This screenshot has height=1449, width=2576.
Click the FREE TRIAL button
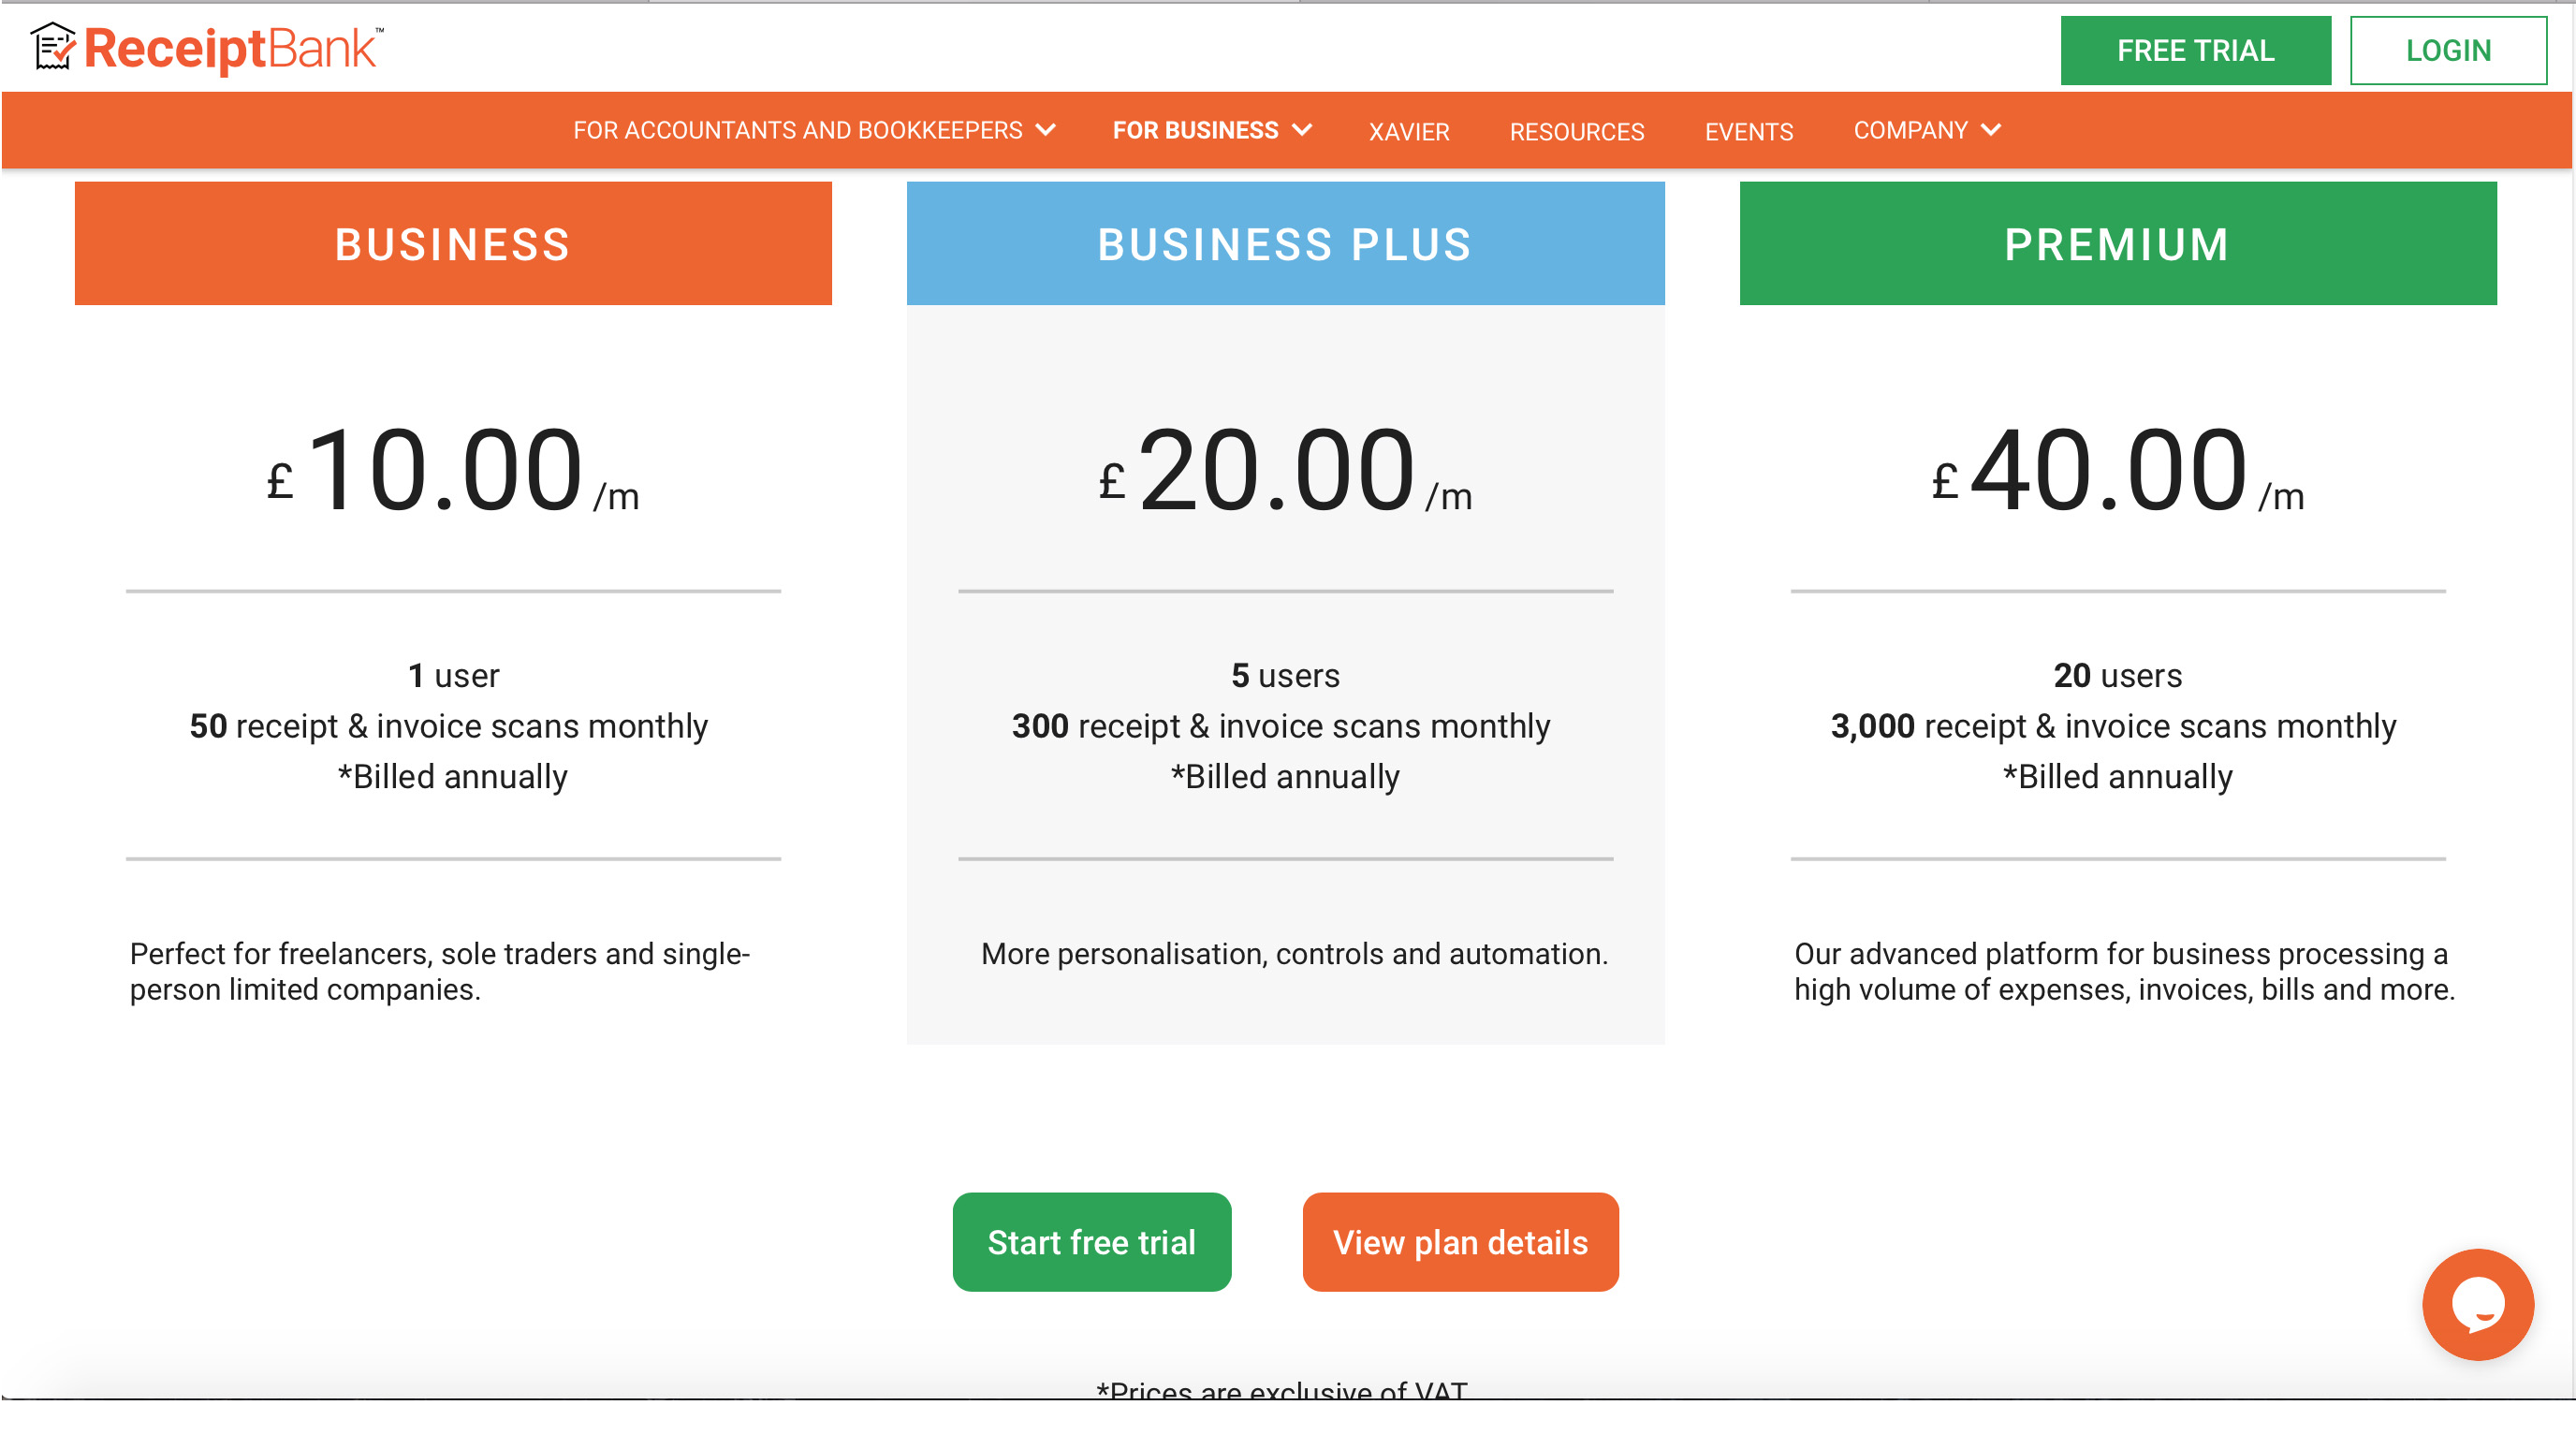point(2196,50)
